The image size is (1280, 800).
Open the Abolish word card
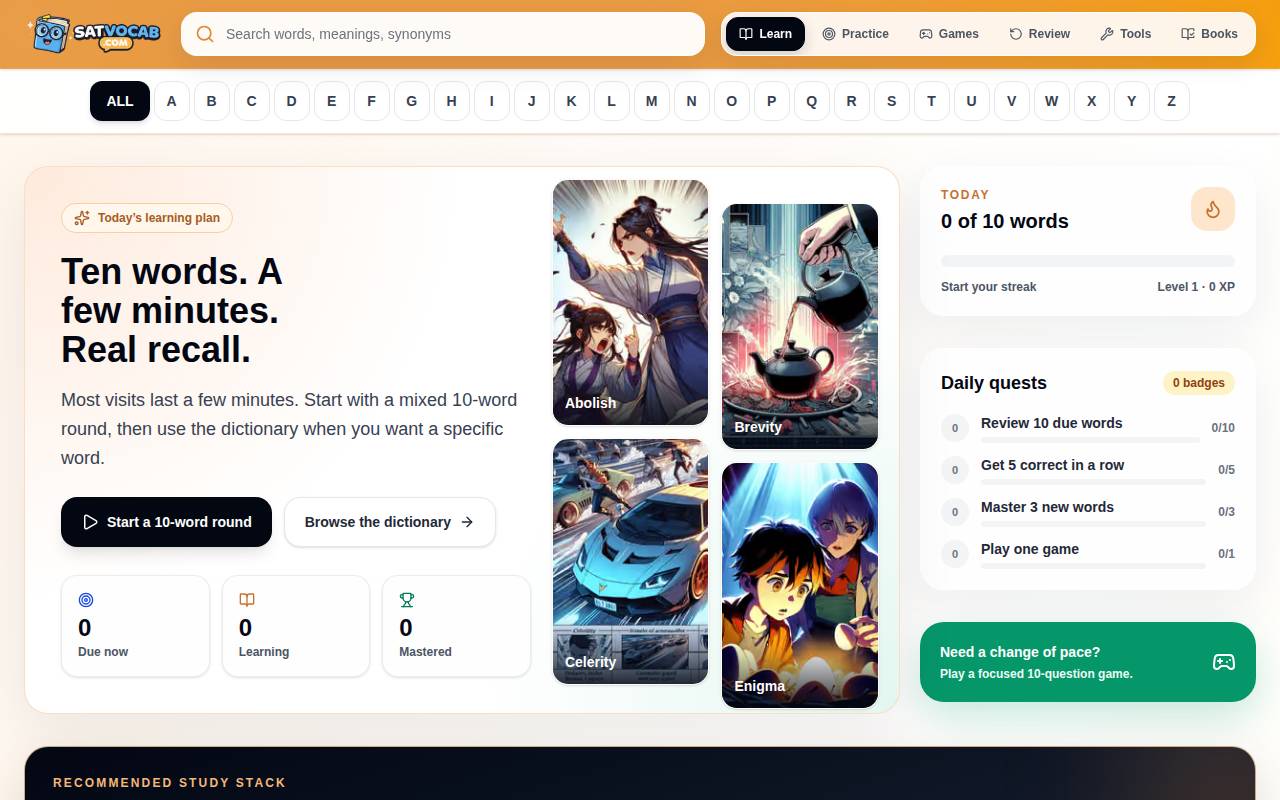(x=630, y=303)
